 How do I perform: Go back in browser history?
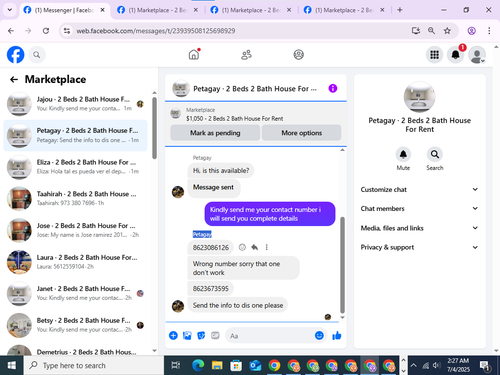pyautogui.click(x=11, y=31)
